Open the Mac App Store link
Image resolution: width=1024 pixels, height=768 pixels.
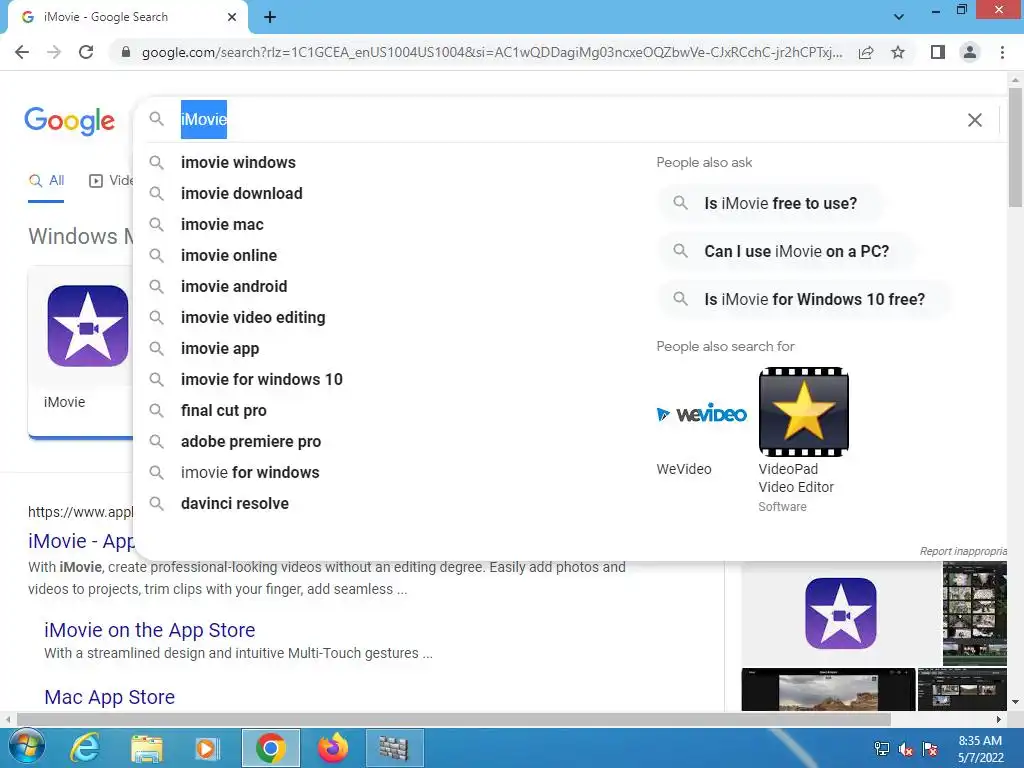110,697
